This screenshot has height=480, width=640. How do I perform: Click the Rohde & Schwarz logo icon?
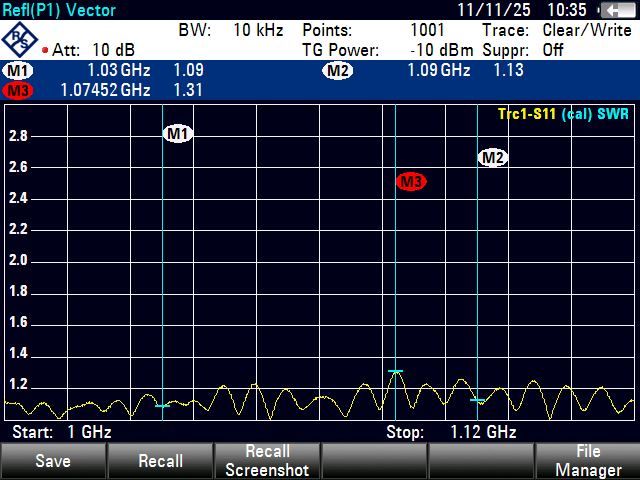[19, 40]
